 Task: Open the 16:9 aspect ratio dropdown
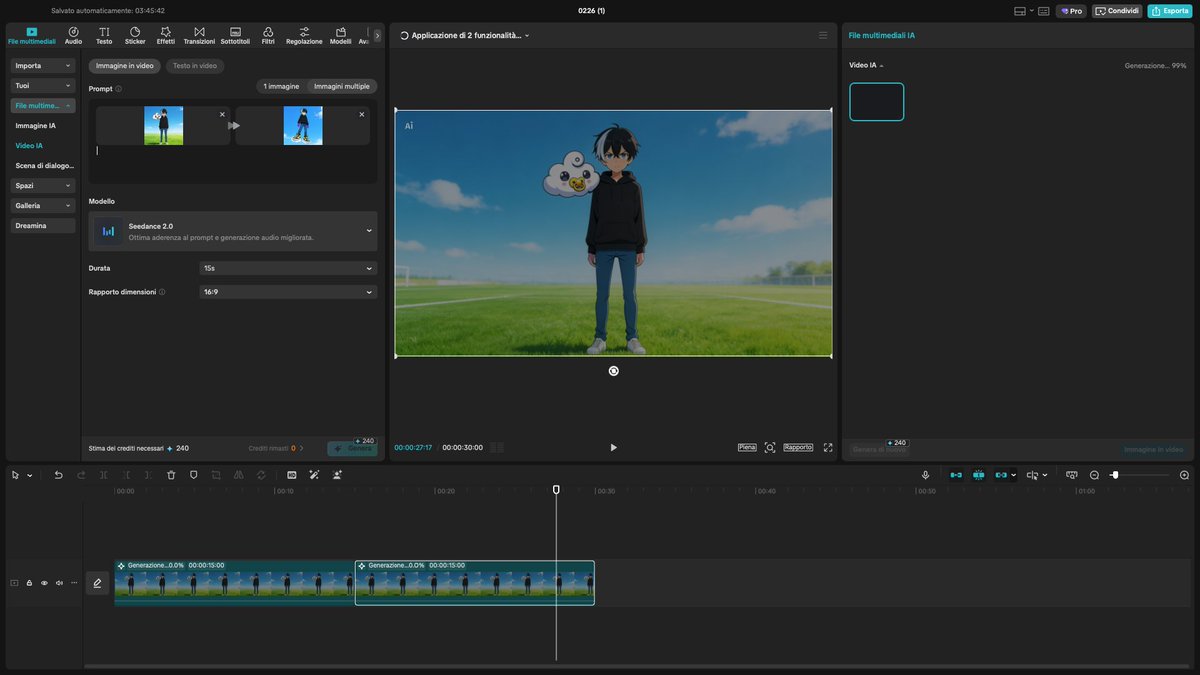[288, 292]
